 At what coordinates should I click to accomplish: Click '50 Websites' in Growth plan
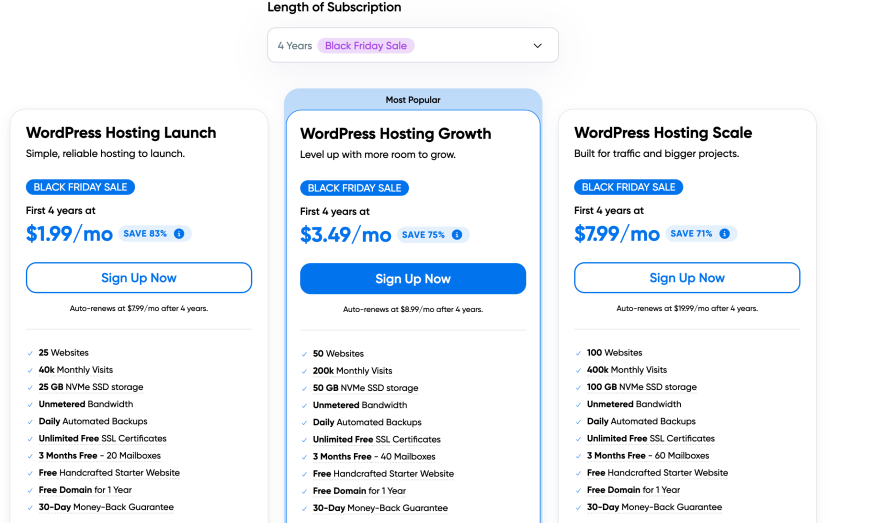[x=338, y=354]
